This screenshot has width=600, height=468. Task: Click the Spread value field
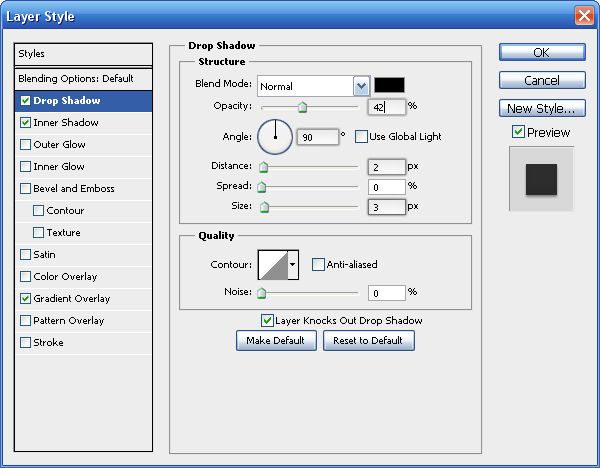click(x=386, y=187)
